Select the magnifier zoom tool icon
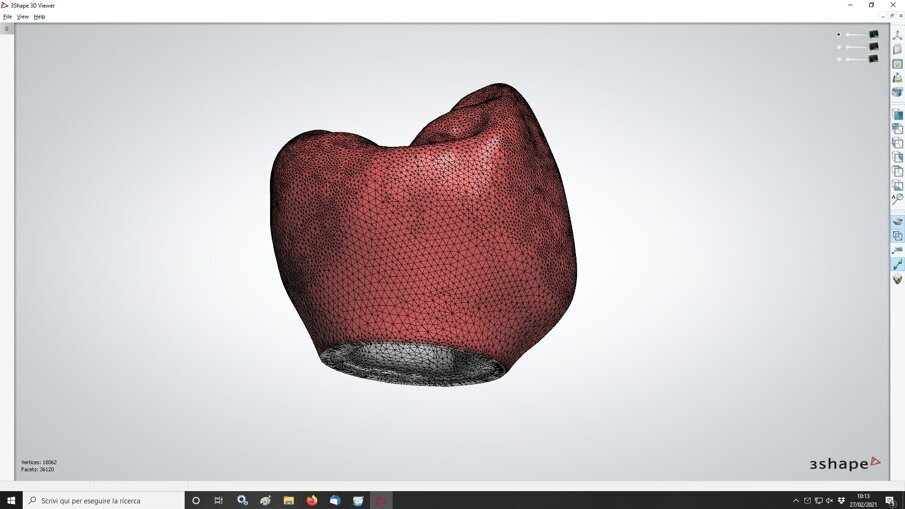905x509 pixels. [897, 199]
